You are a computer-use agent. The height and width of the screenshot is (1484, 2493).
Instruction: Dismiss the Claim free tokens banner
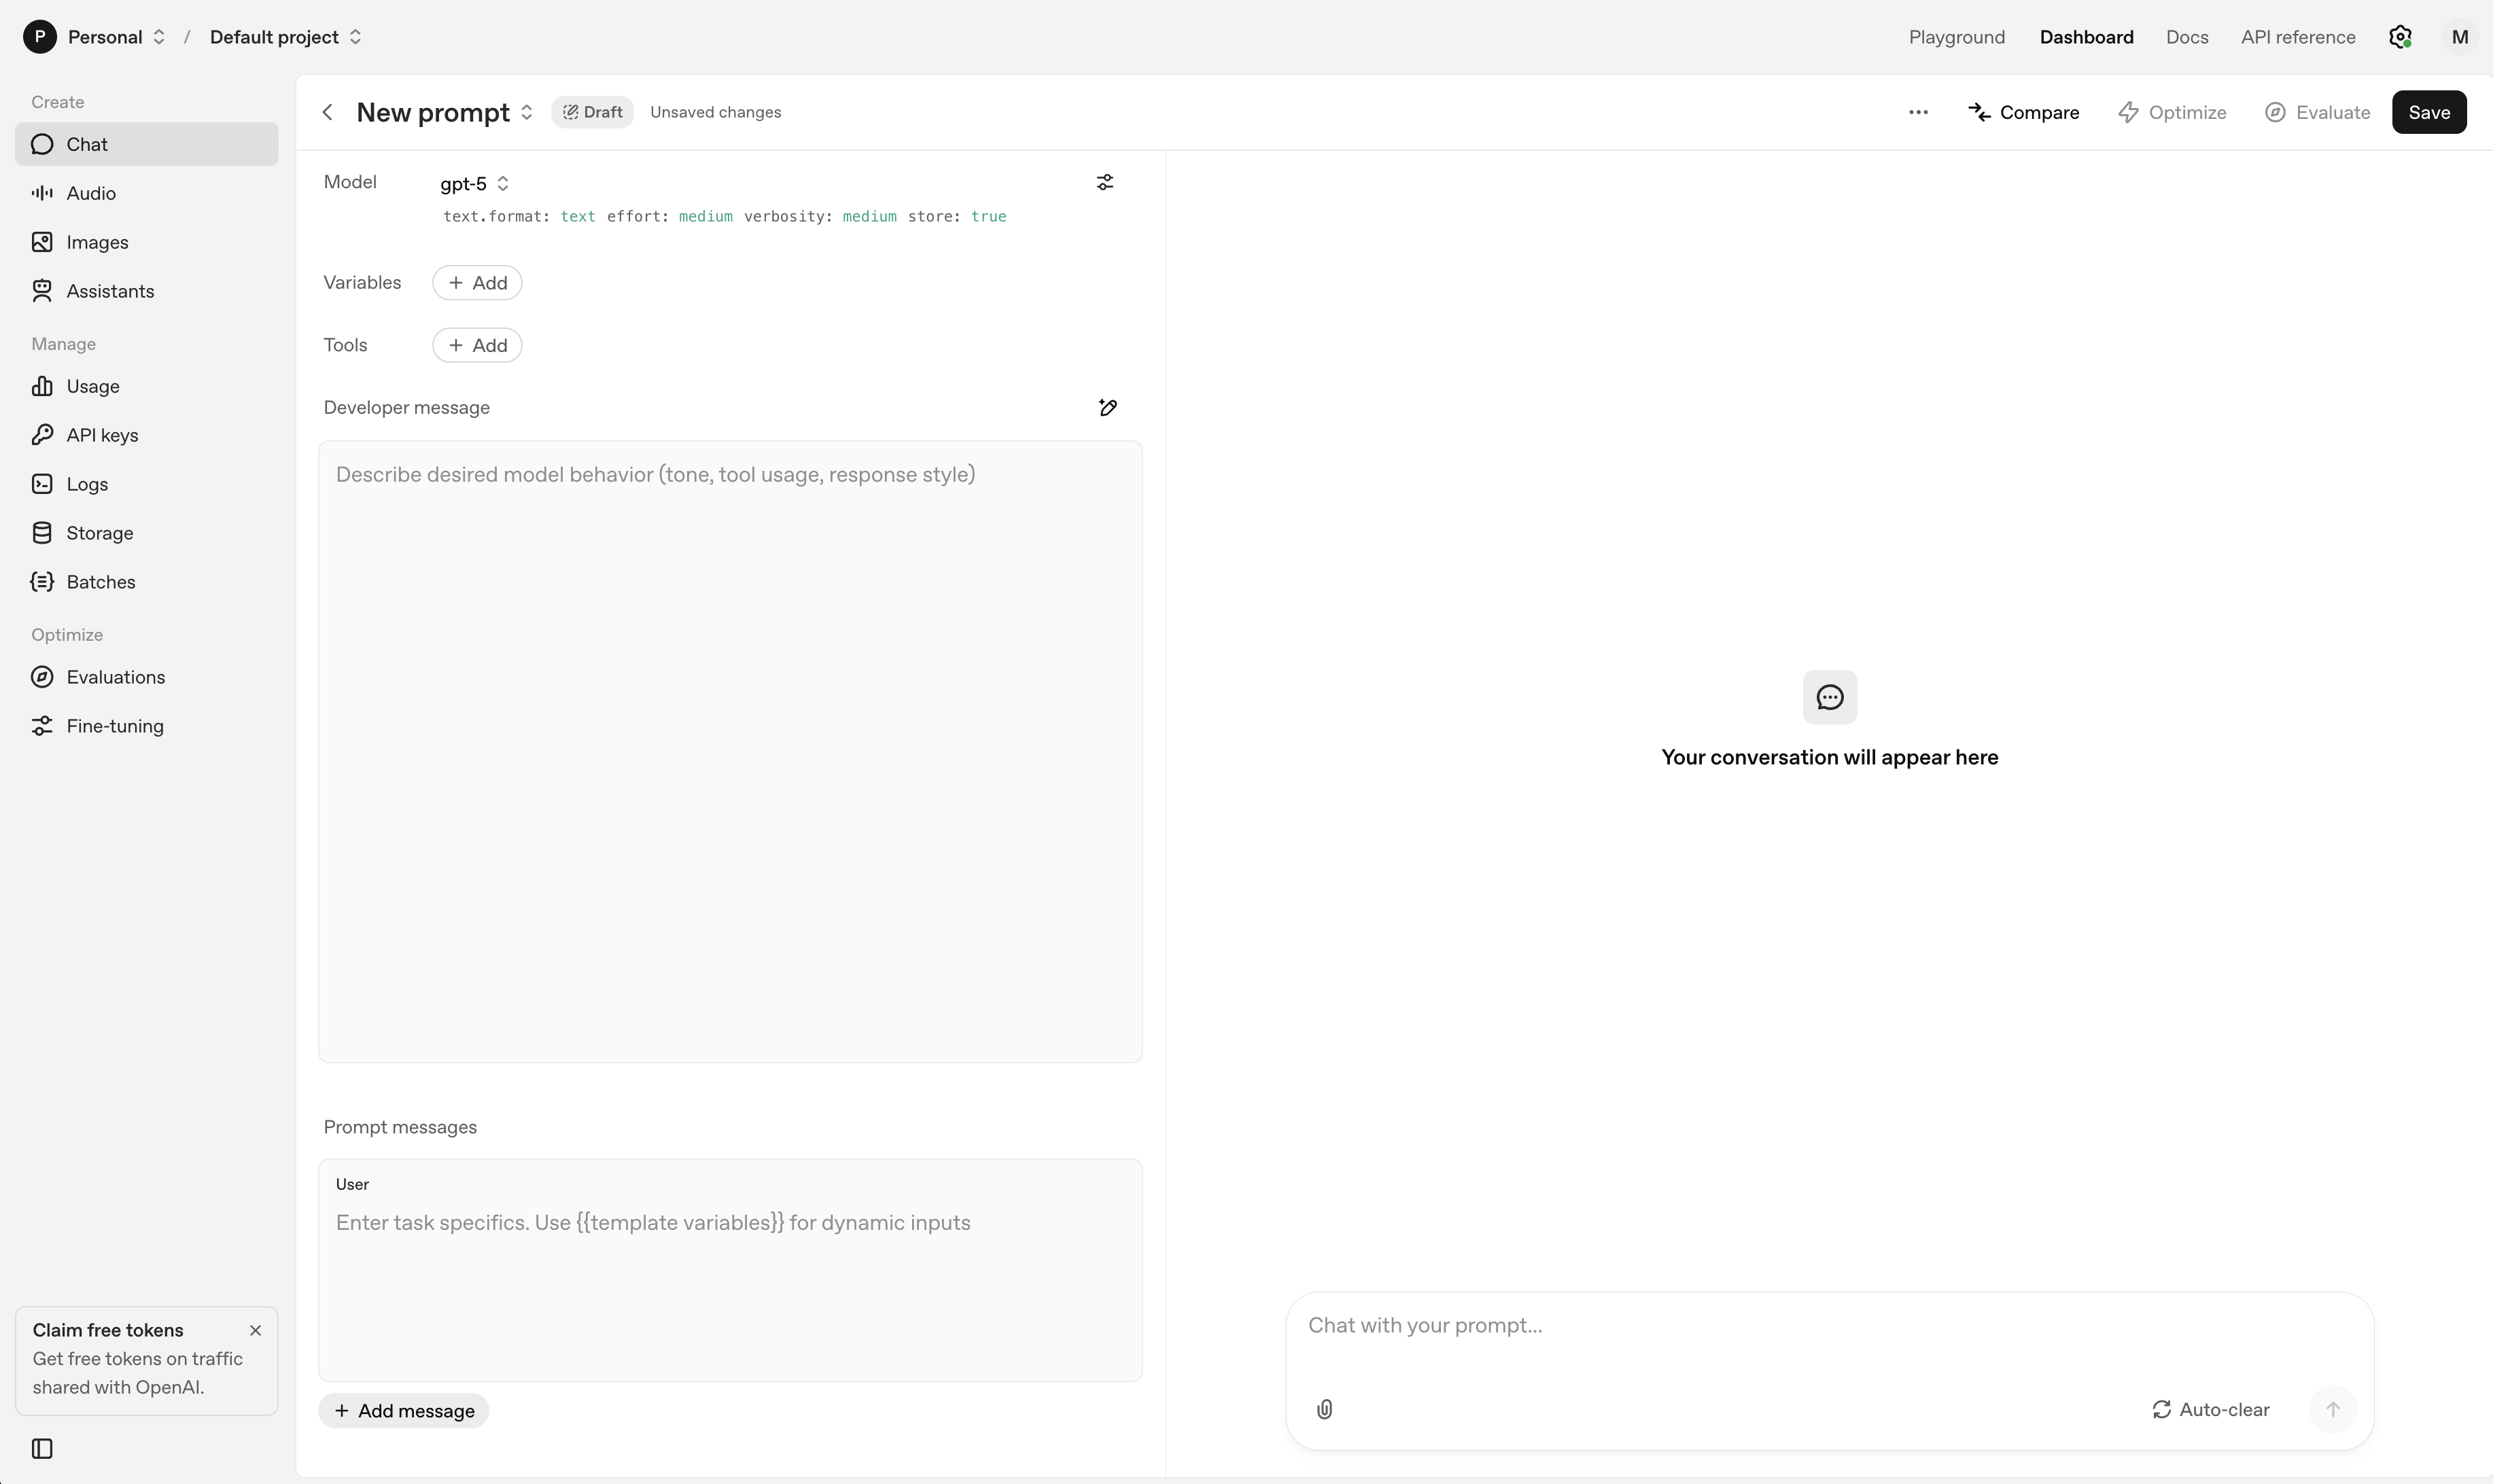255,1330
